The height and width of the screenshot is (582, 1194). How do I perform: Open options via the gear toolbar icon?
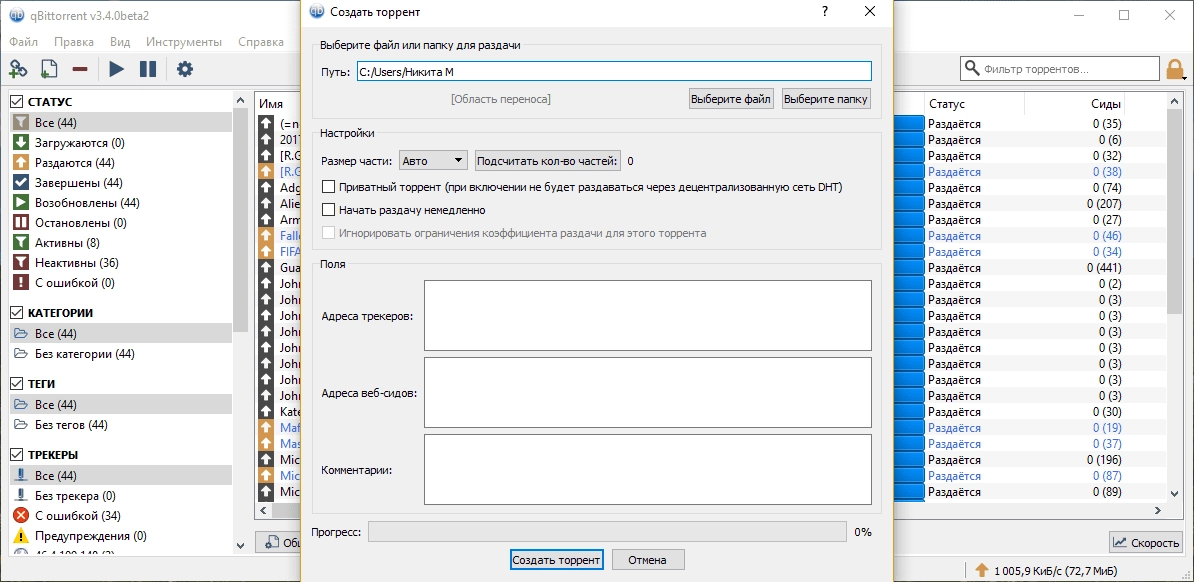185,69
